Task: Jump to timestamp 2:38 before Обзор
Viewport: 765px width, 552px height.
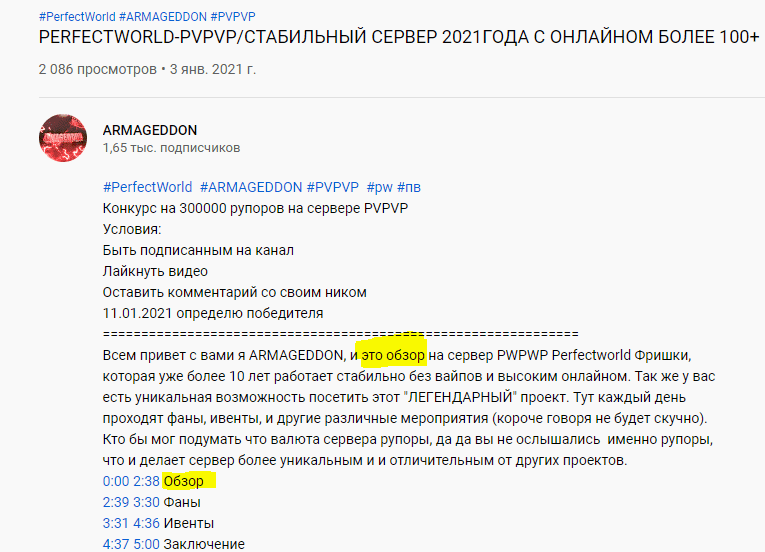Action: pyautogui.click(x=146, y=481)
